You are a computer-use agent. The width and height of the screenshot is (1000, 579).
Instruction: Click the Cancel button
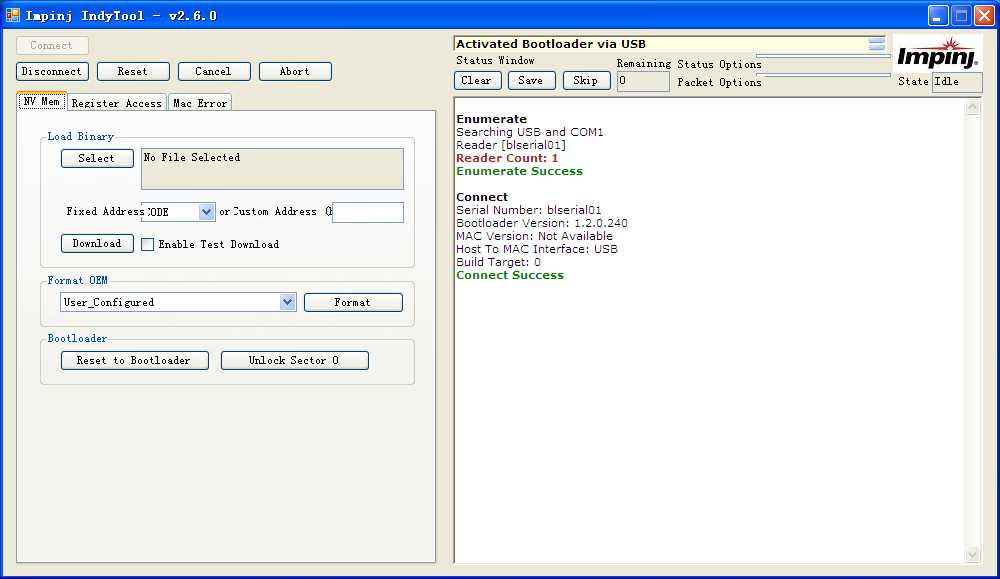(214, 71)
